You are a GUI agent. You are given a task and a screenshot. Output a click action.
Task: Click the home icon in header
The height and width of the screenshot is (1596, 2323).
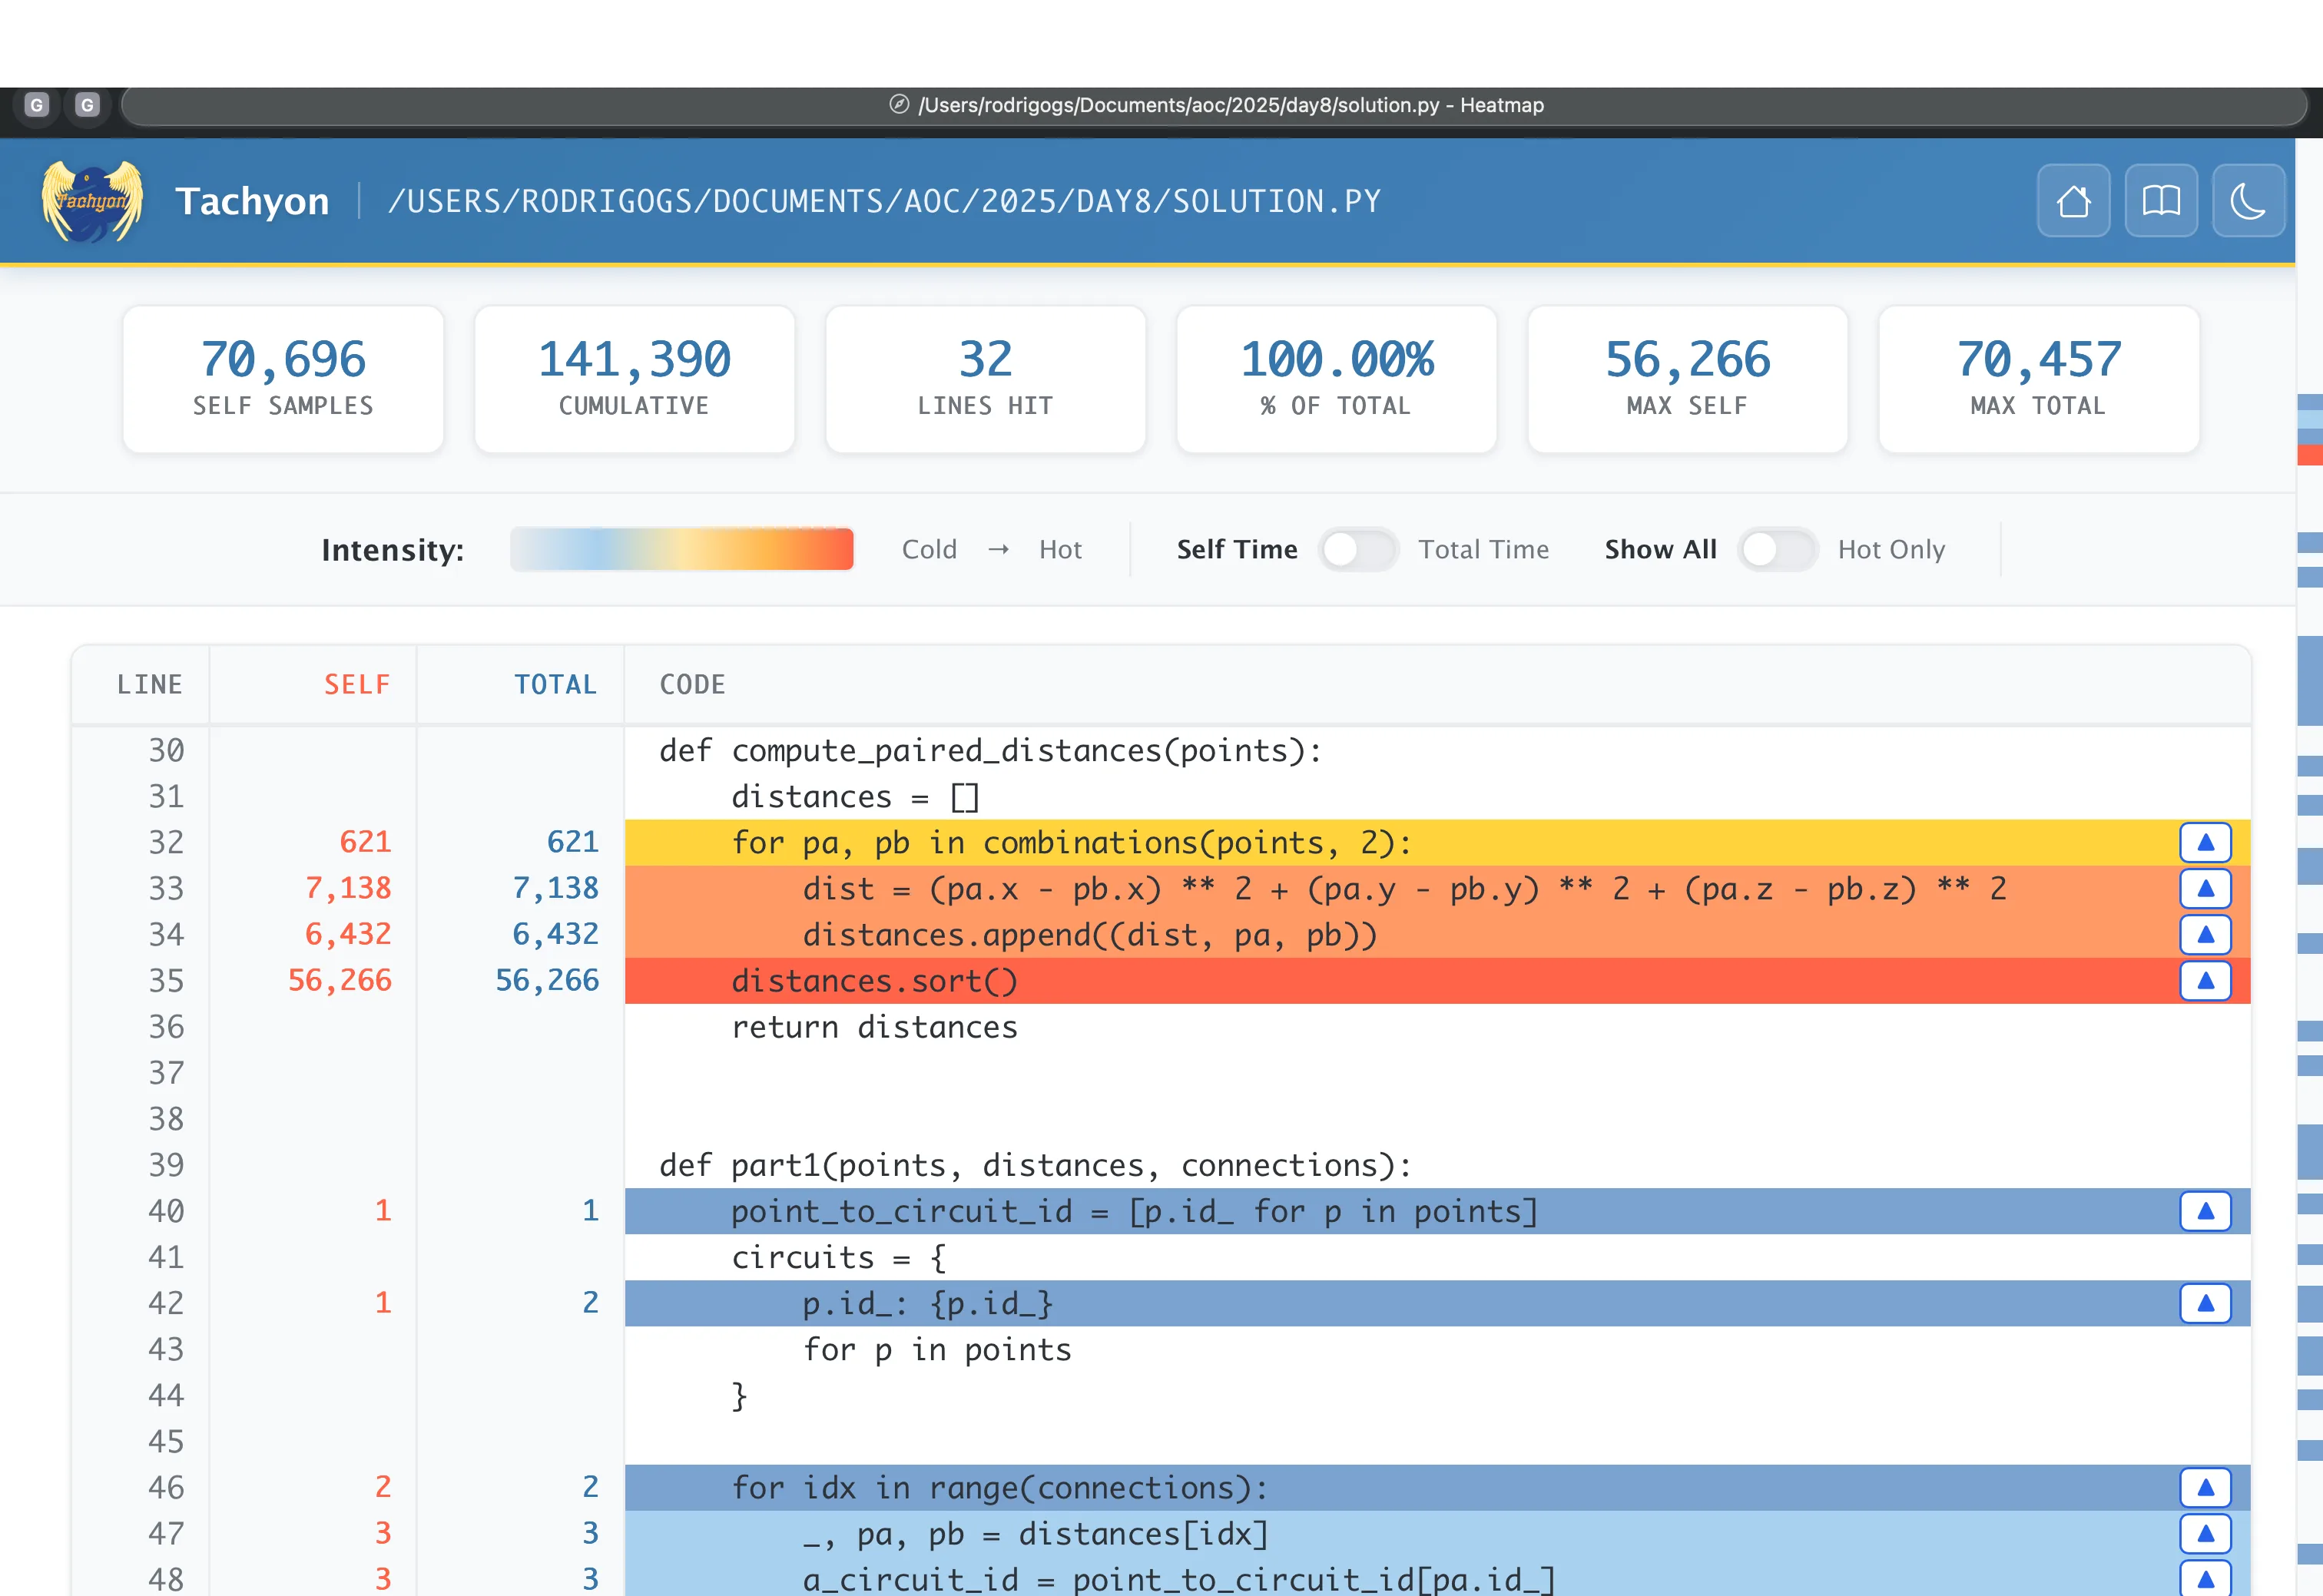2073,201
